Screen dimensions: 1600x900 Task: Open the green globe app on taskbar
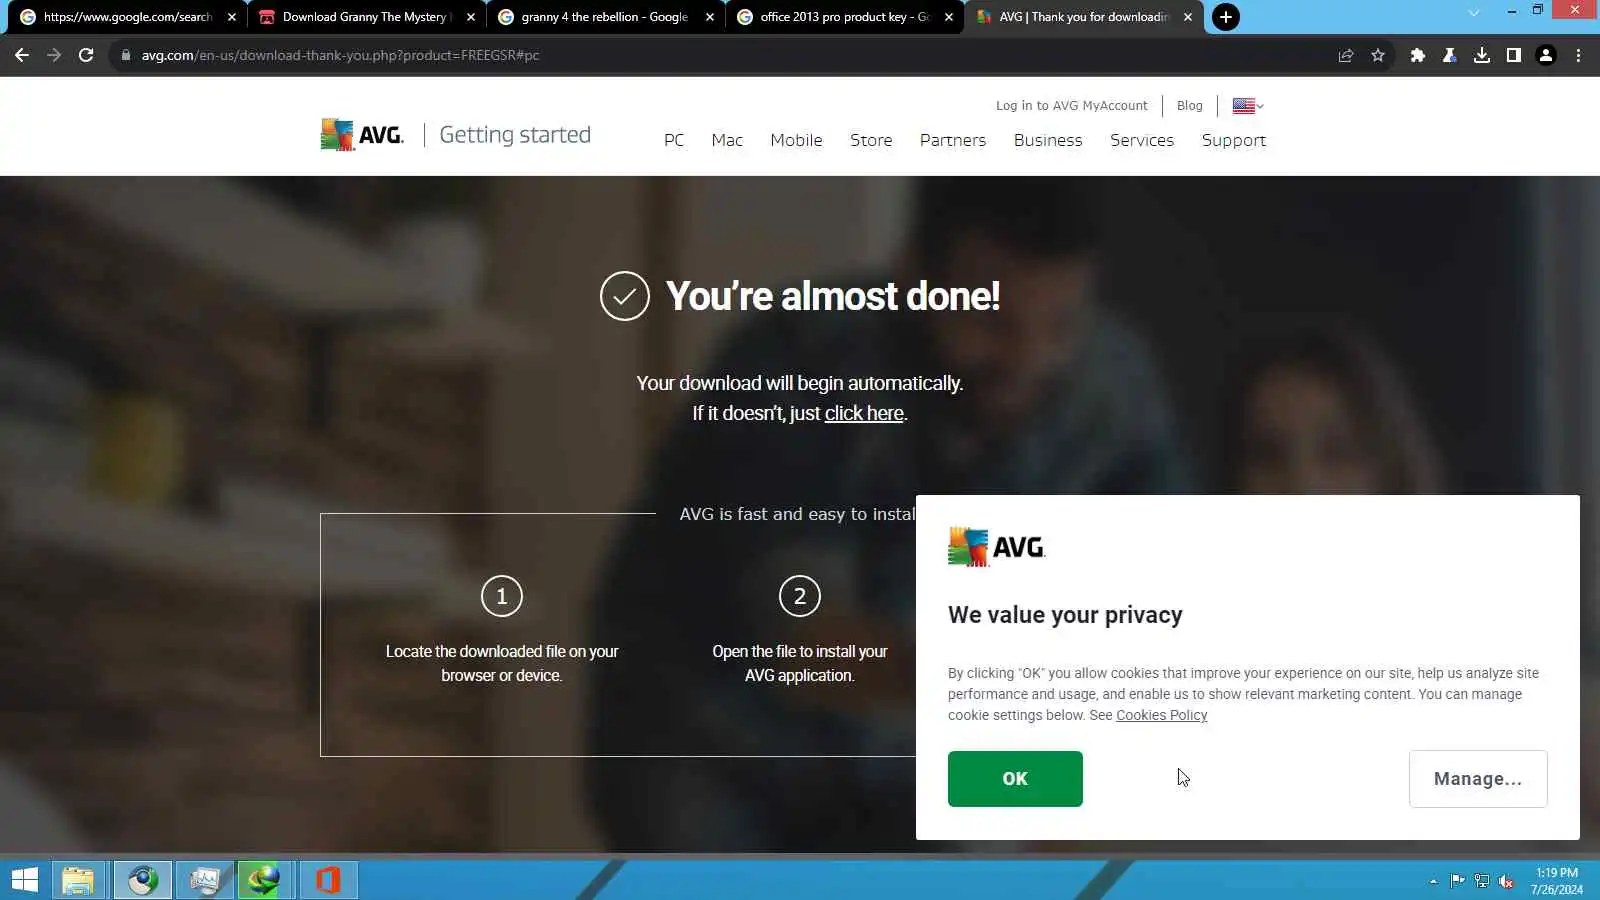pos(265,880)
